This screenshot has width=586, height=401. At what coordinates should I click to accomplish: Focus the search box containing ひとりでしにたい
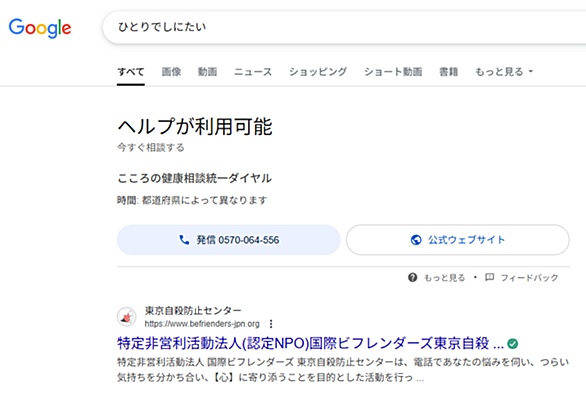pyautogui.click(x=344, y=27)
